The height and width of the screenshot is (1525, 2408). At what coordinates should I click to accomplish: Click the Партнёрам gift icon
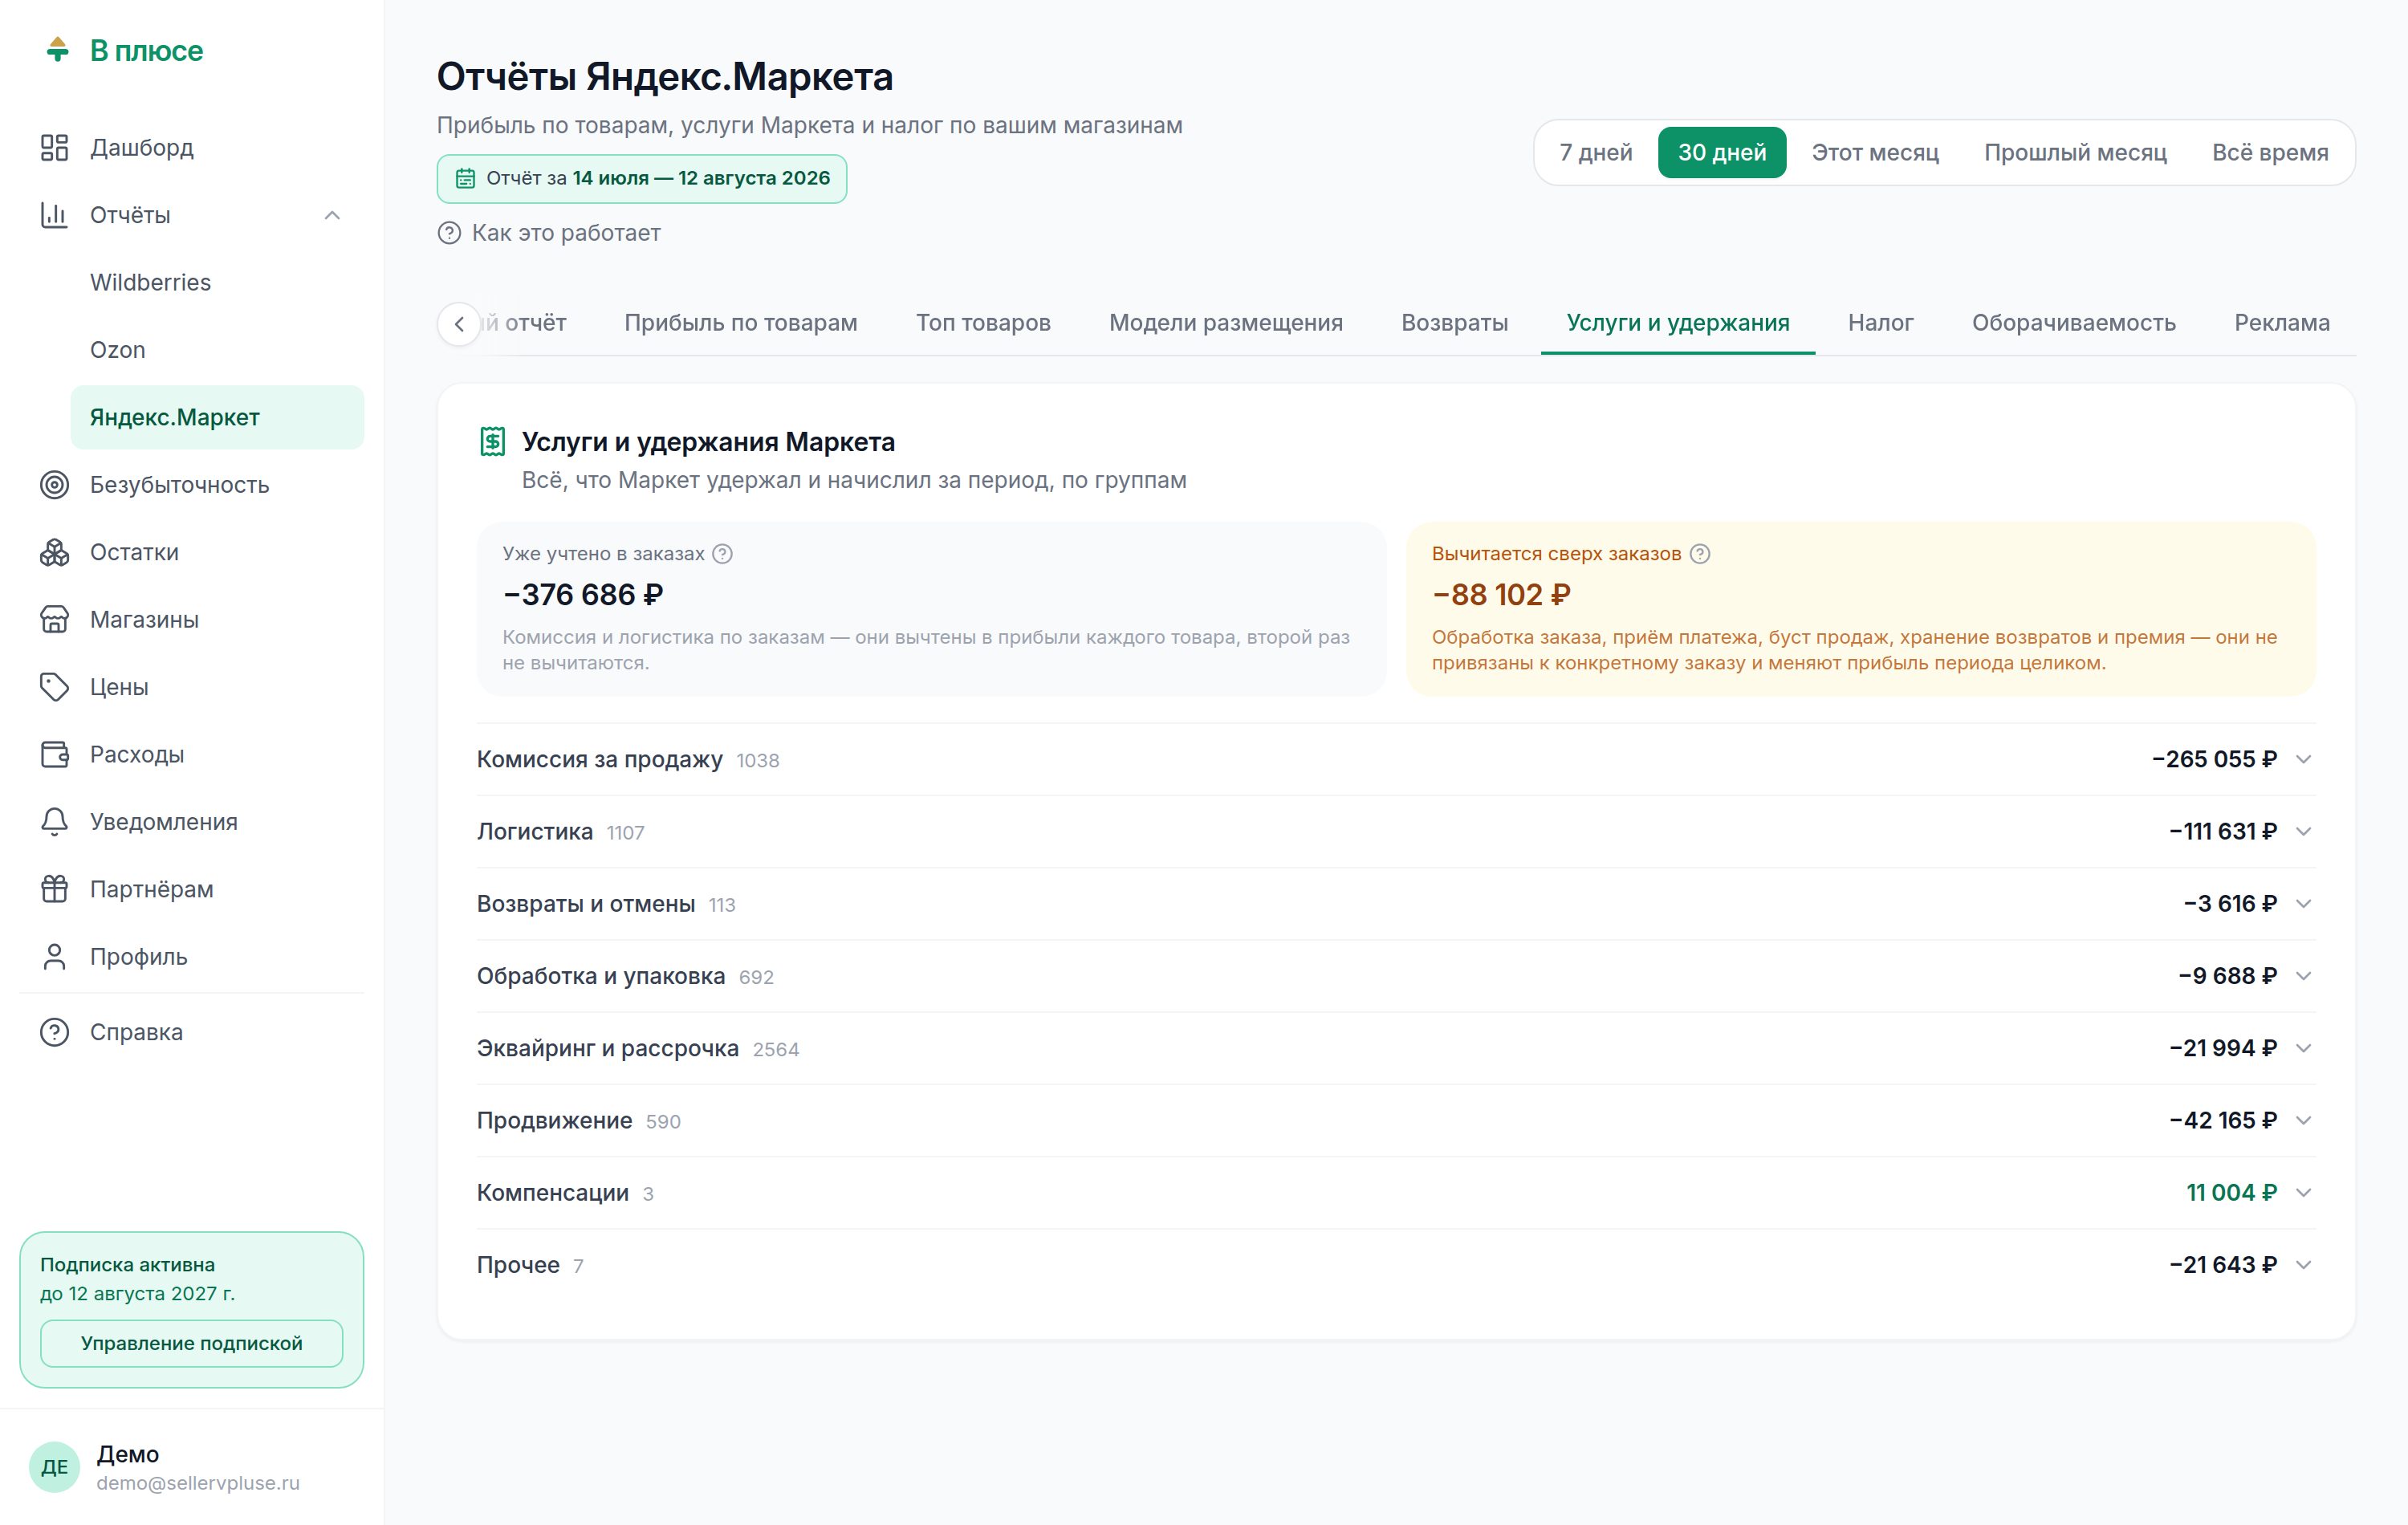coord(54,889)
